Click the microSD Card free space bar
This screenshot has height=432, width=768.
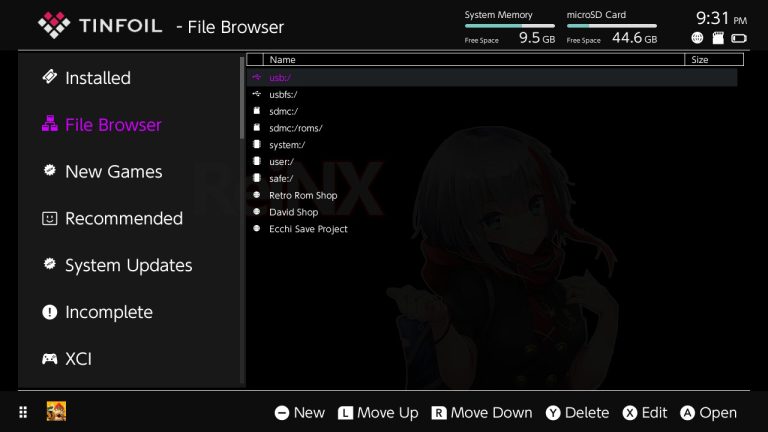[611, 26]
